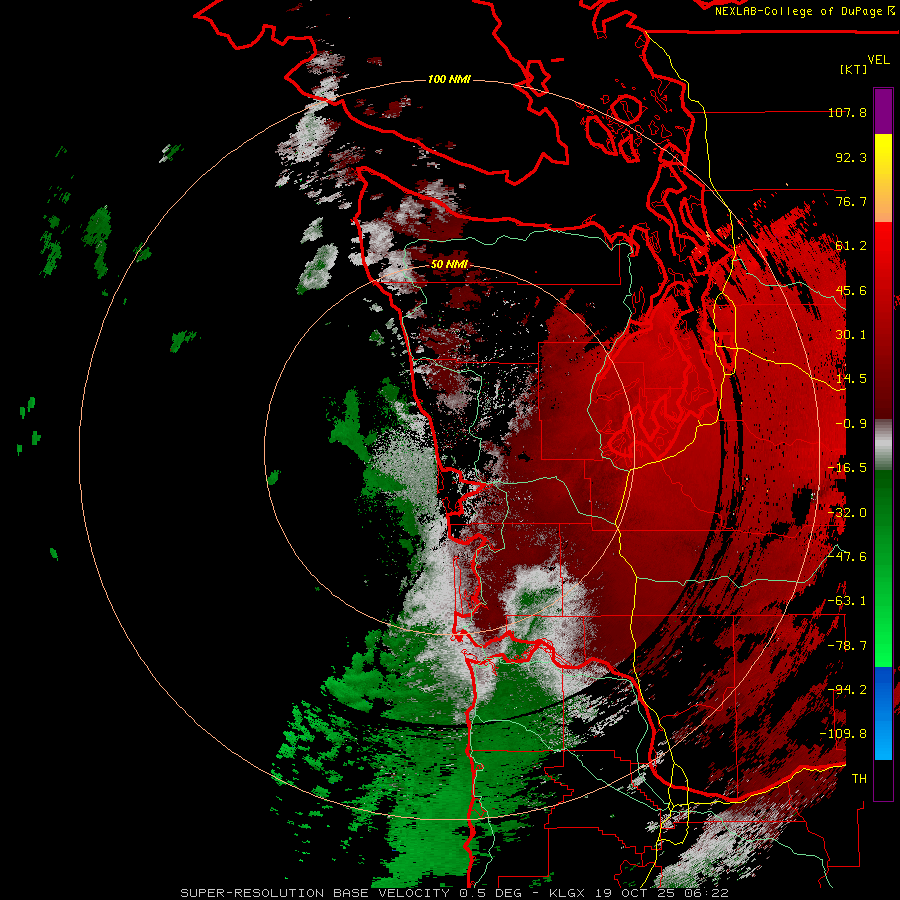
Task: Click the 50 NMI range ring label
Action: [x=449, y=264]
